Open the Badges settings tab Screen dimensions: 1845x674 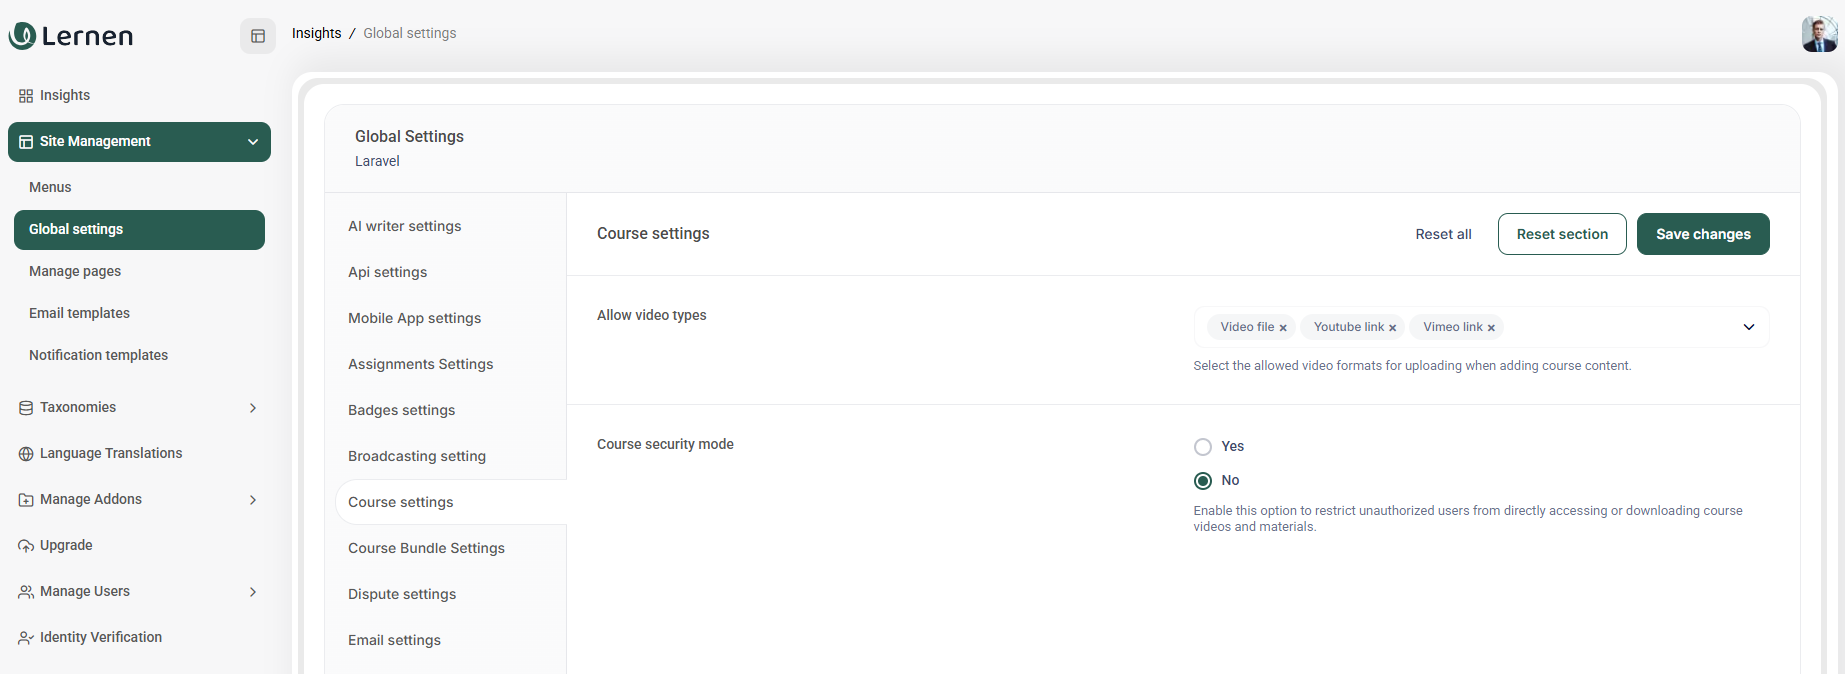(401, 410)
